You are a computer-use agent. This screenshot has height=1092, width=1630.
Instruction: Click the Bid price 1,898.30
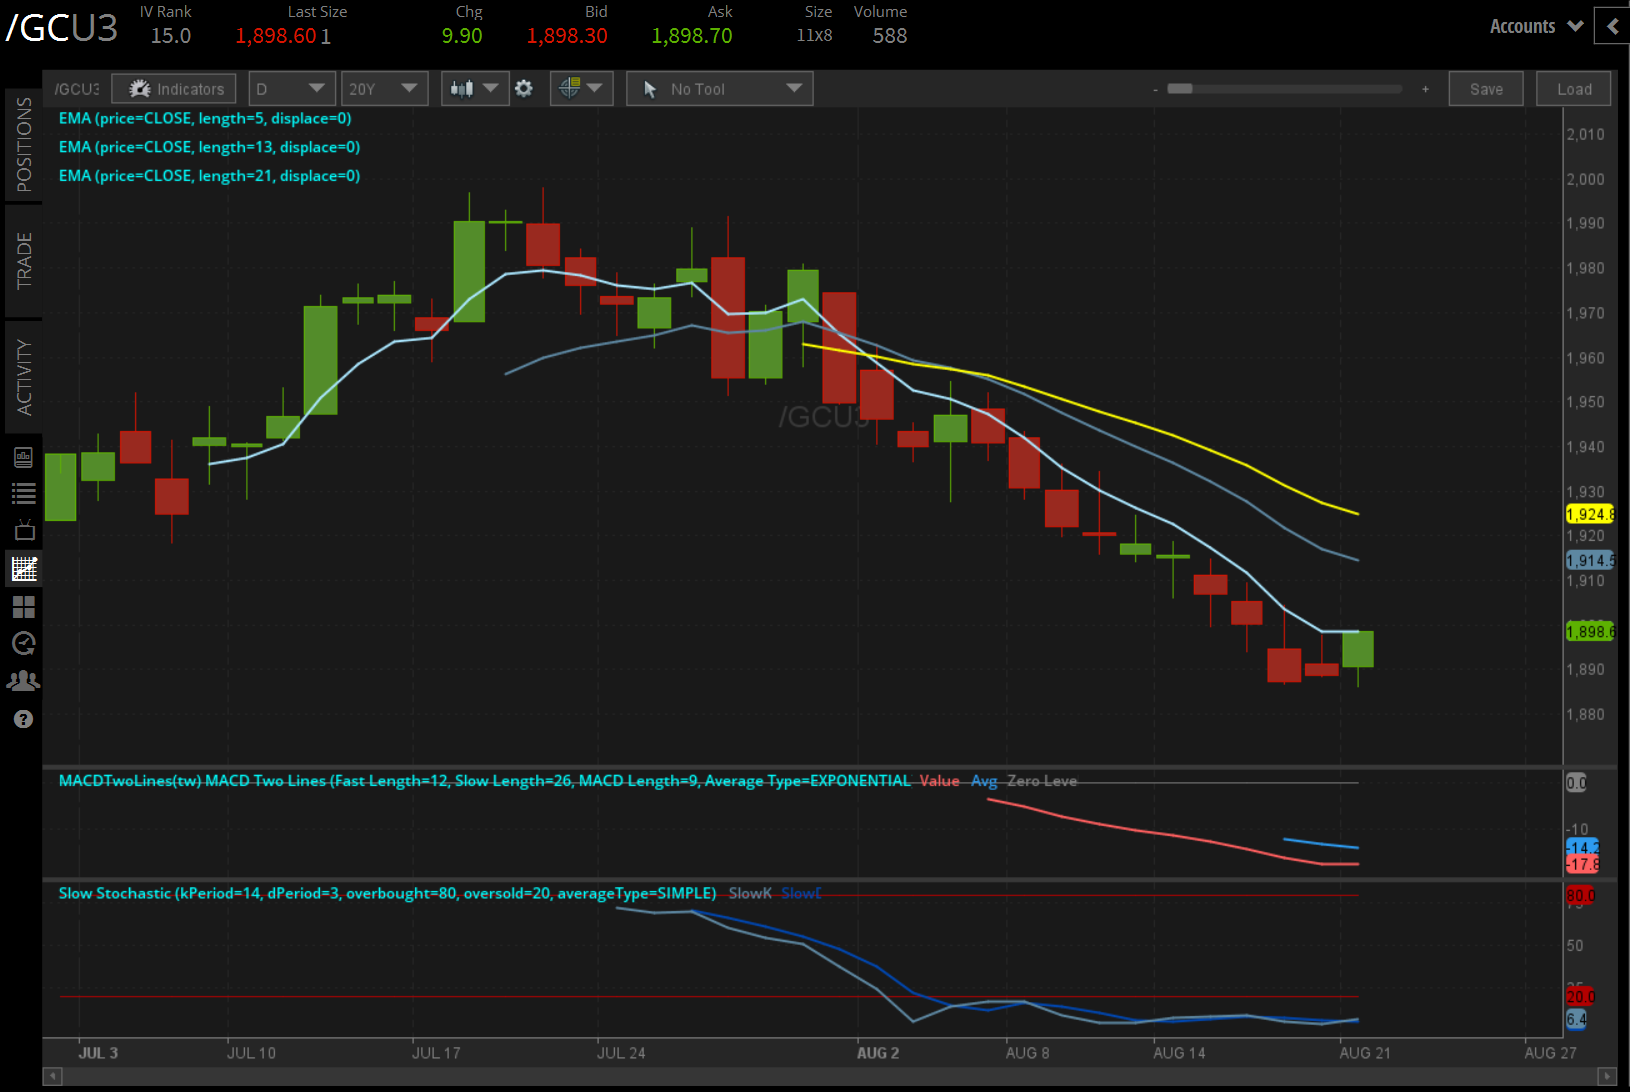pos(567,36)
